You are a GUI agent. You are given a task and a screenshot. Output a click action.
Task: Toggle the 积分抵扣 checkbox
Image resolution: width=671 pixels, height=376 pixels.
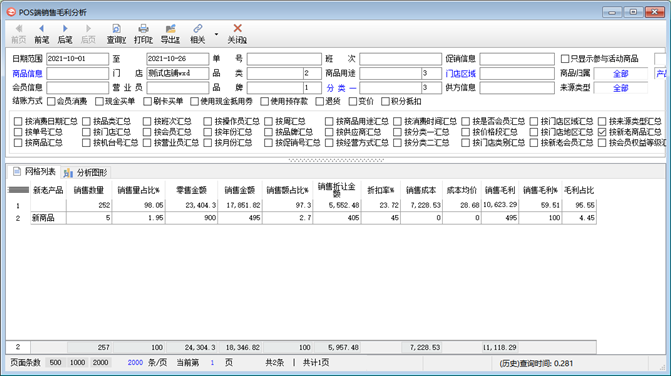click(x=385, y=101)
